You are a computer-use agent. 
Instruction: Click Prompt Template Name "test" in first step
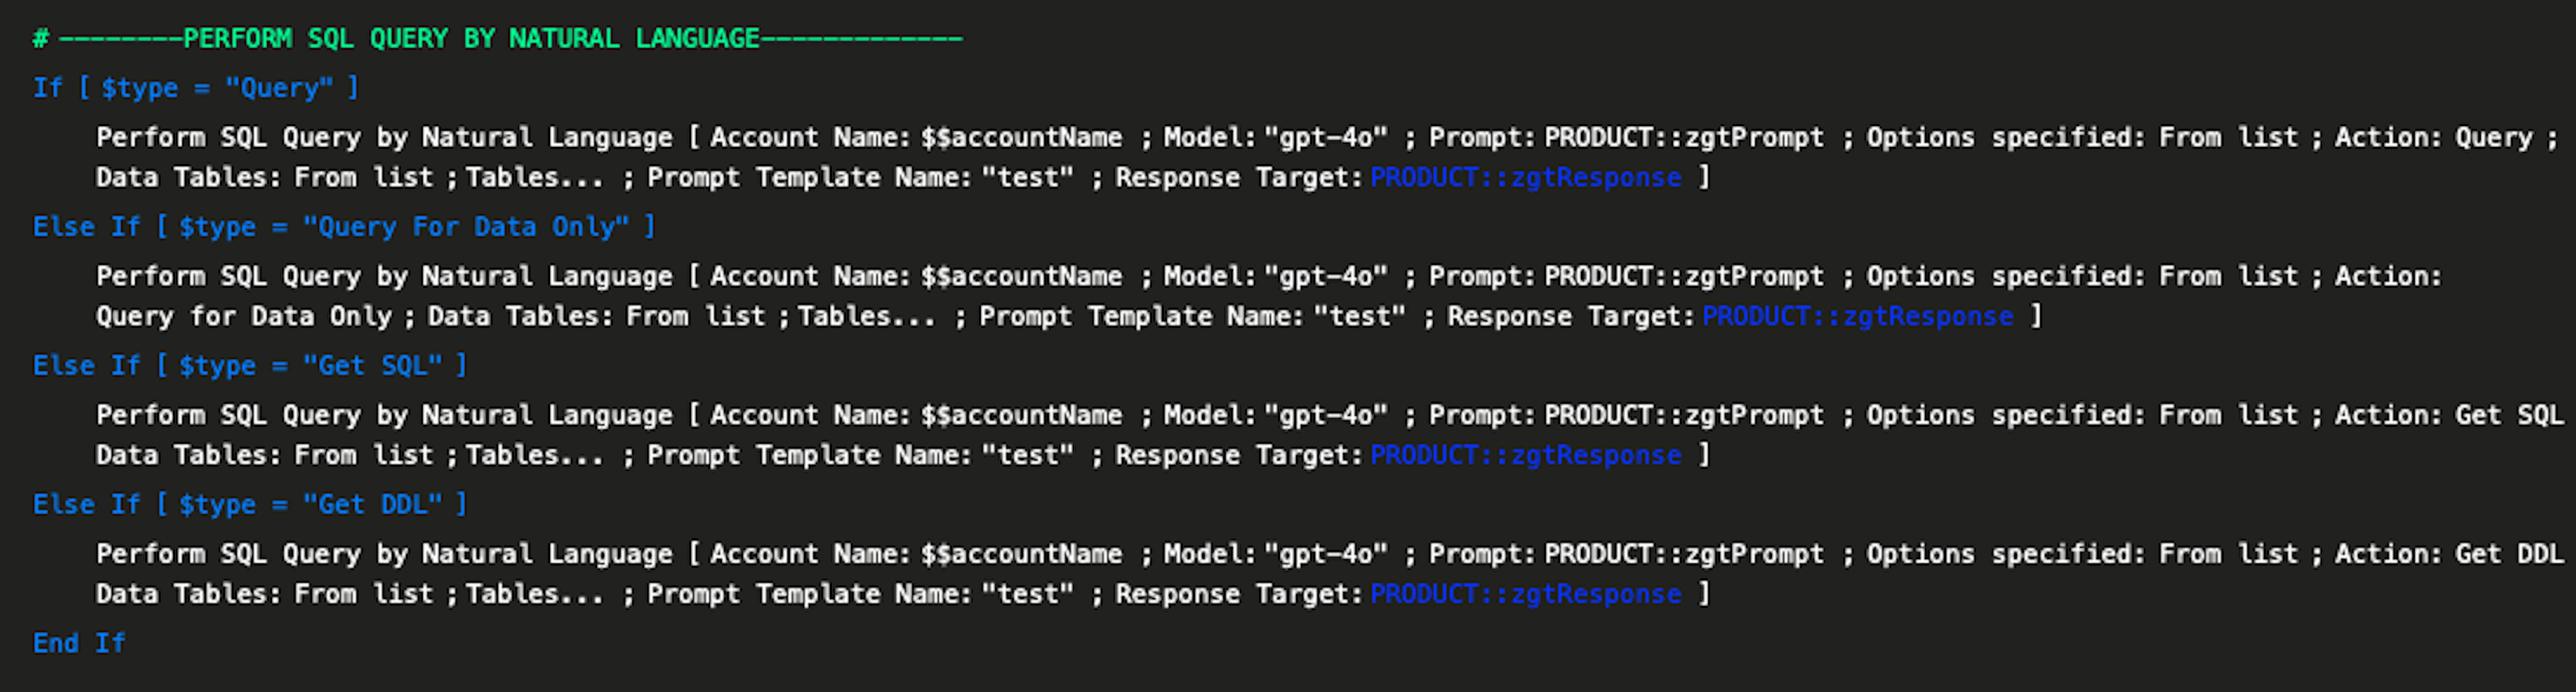click(1028, 178)
